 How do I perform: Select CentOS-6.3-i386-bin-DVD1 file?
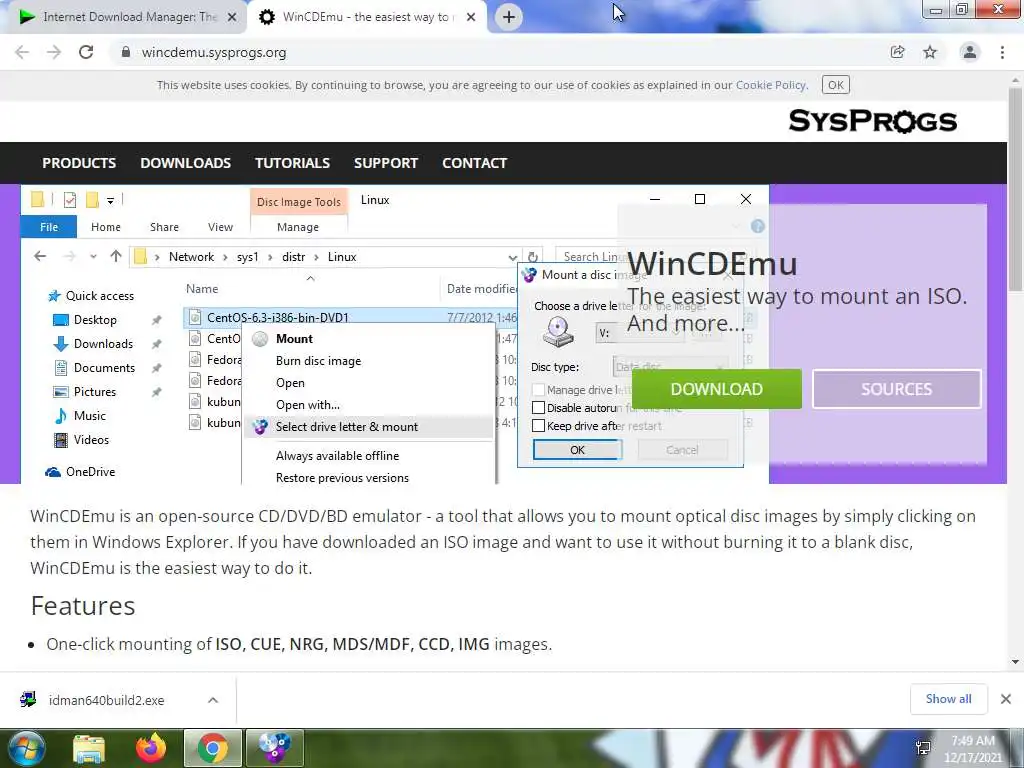click(x=278, y=317)
